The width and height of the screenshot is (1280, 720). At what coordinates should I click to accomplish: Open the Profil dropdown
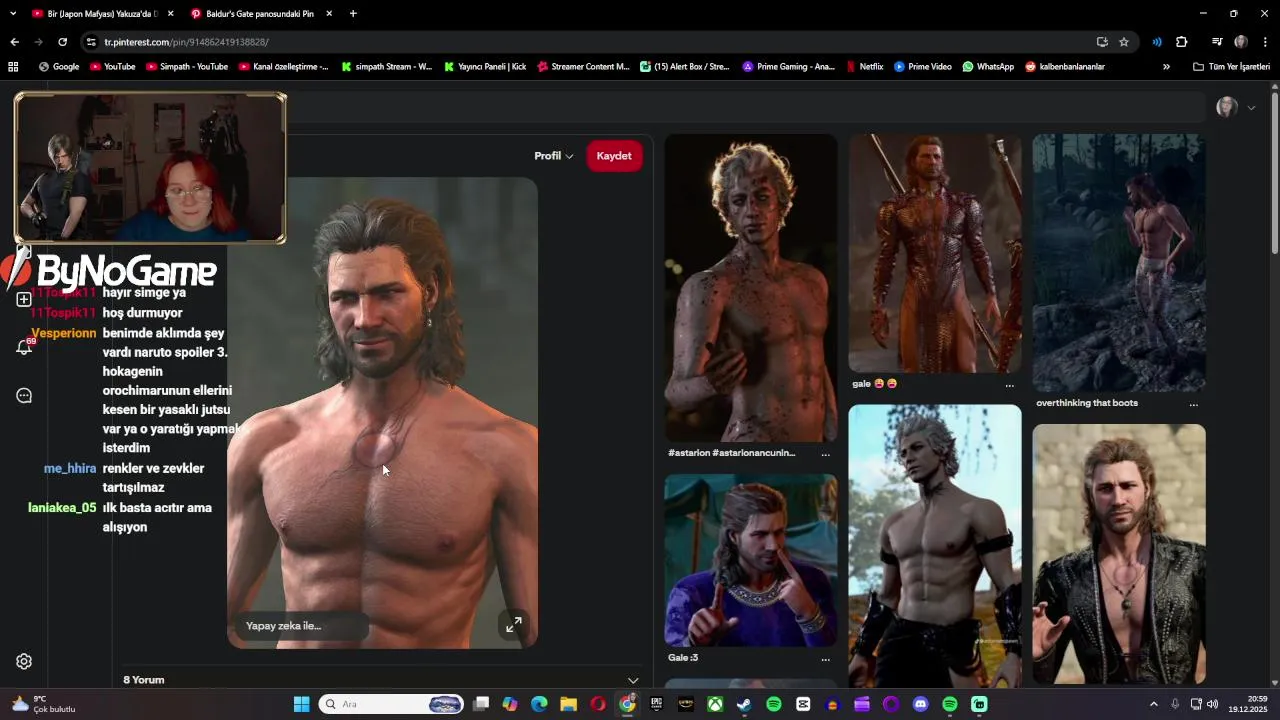tap(554, 156)
